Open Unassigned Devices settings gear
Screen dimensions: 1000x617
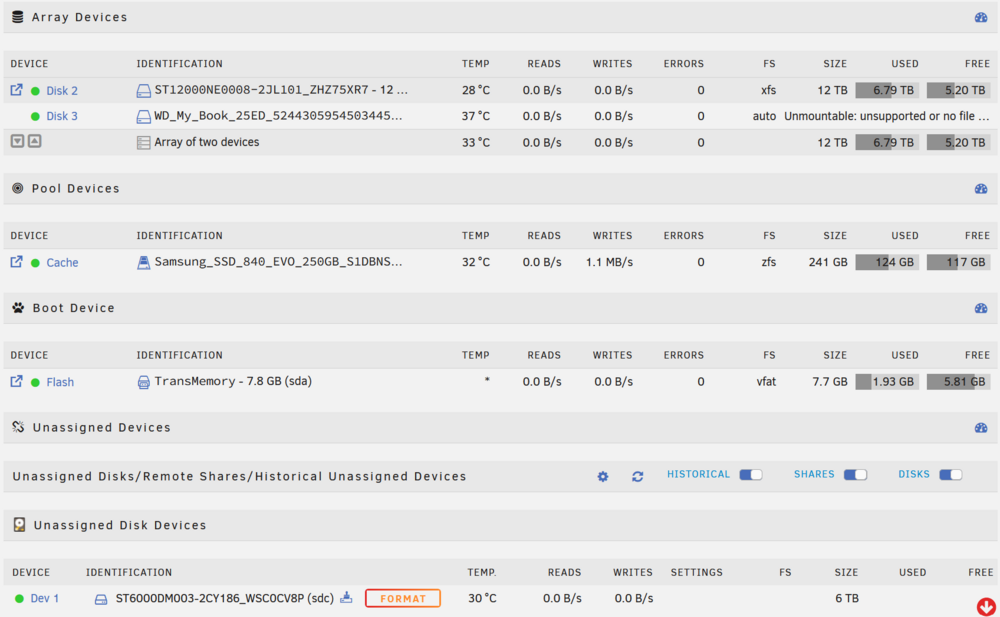pos(603,476)
